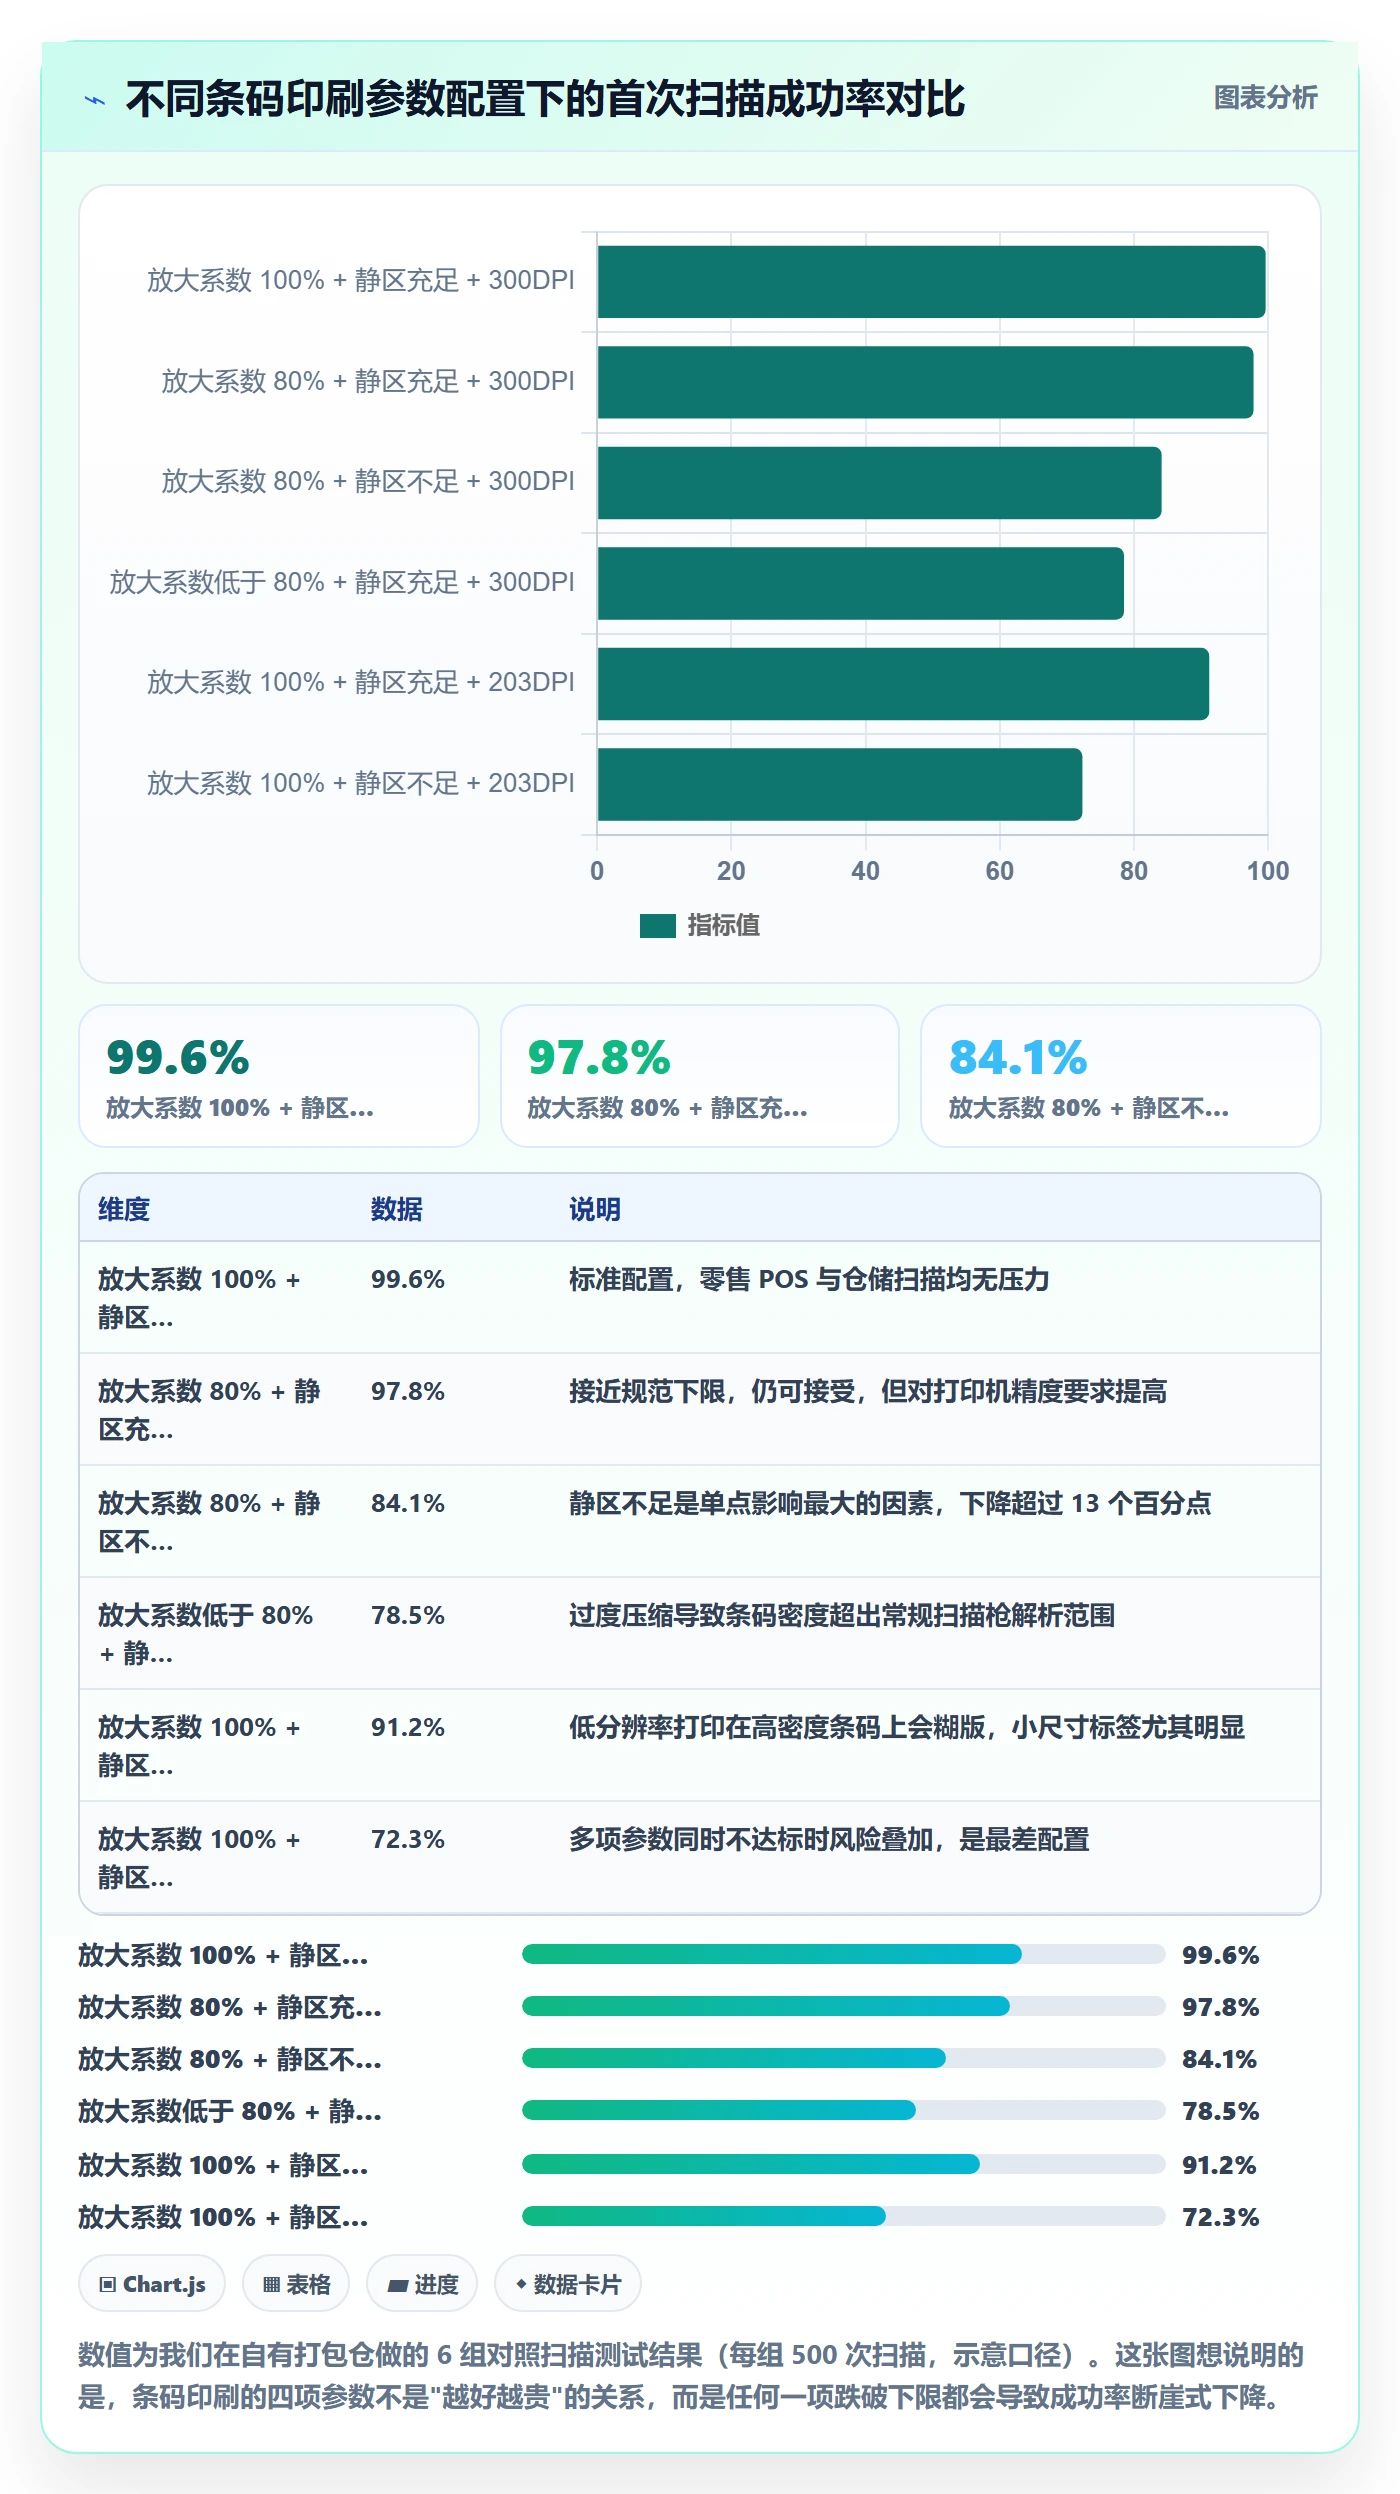This screenshot has height=2494, width=1400.
Task: Click table text 静区不足是单点影响最大的因素，下降超过 13 个百分点
Action: click(x=890, y=1503)
